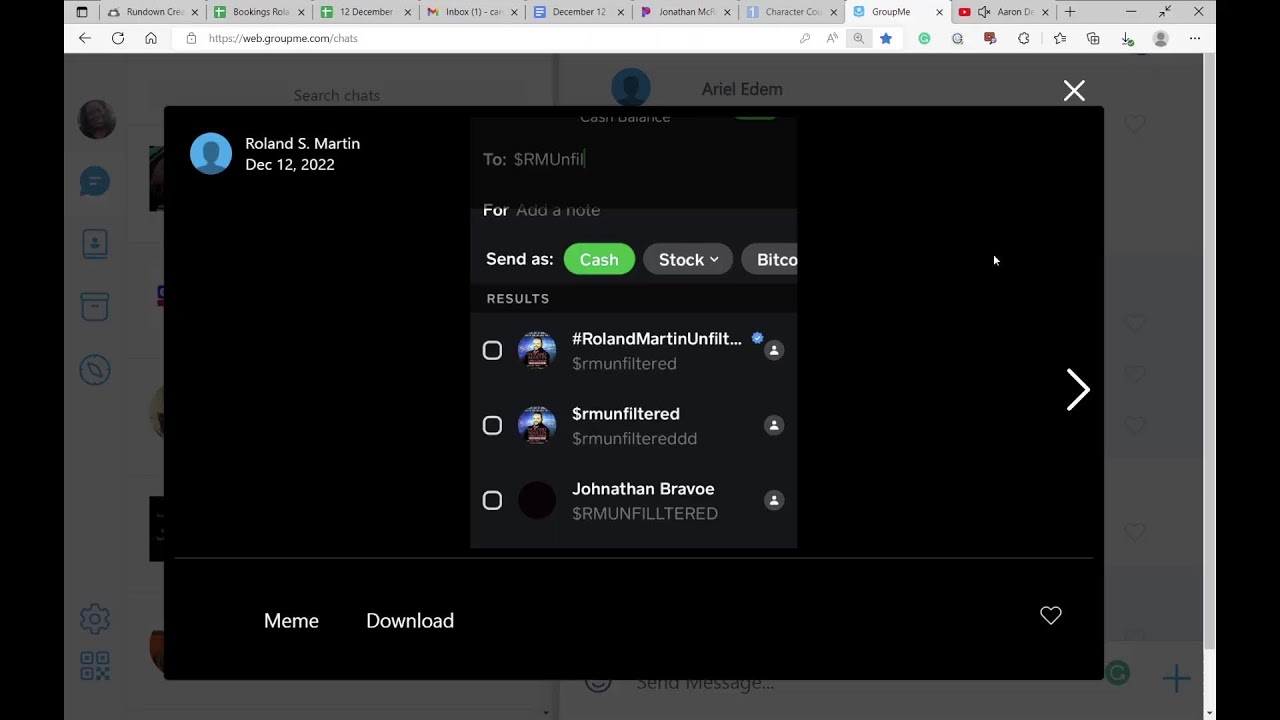This screenshot has width=1280, height=720.
Task: Go back with the browser back arrow
Action: (85, 38)
